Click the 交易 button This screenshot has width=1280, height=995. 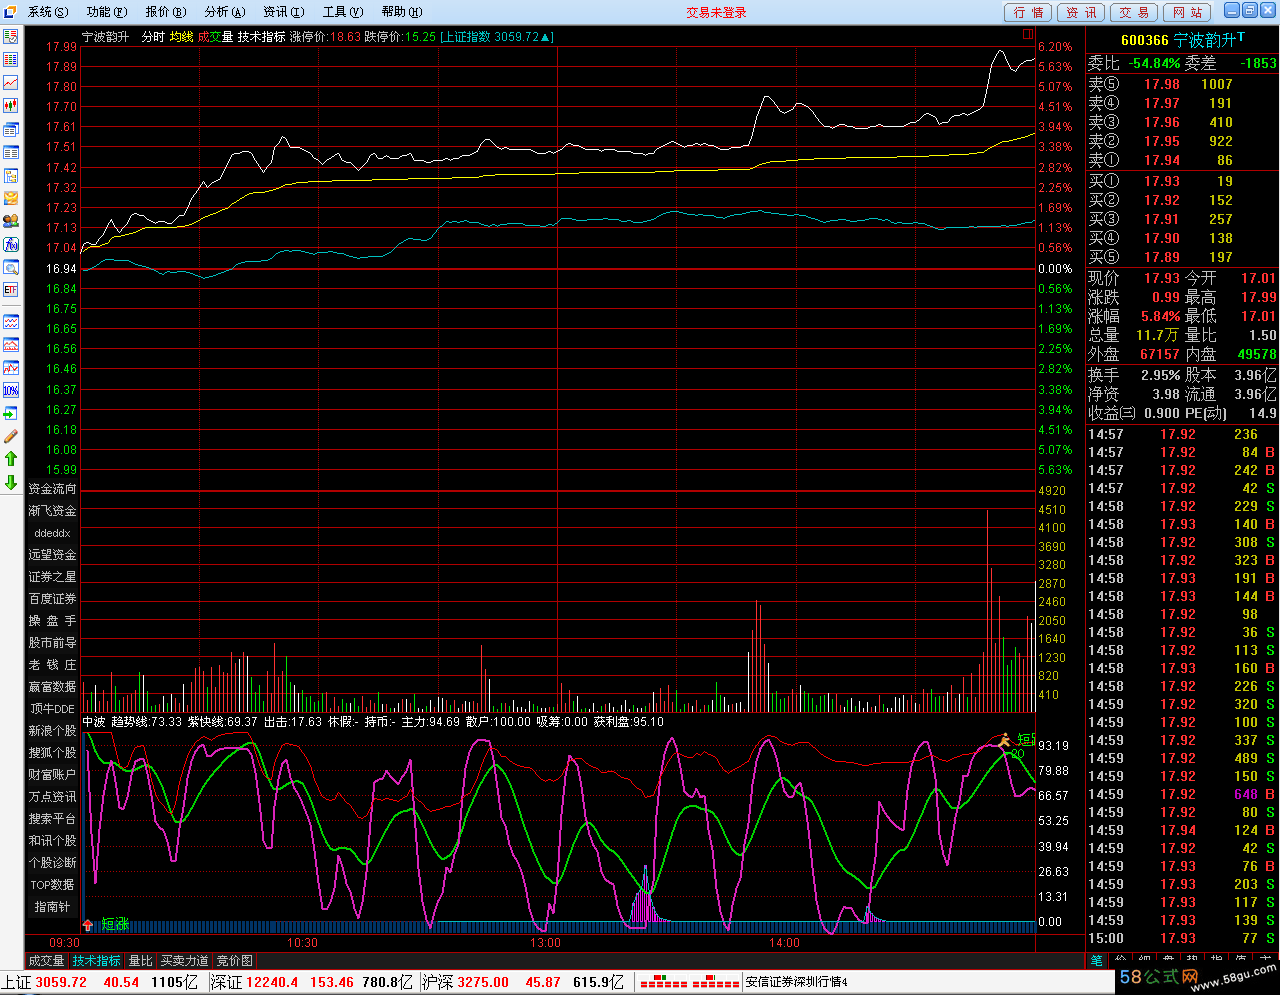1134,12
